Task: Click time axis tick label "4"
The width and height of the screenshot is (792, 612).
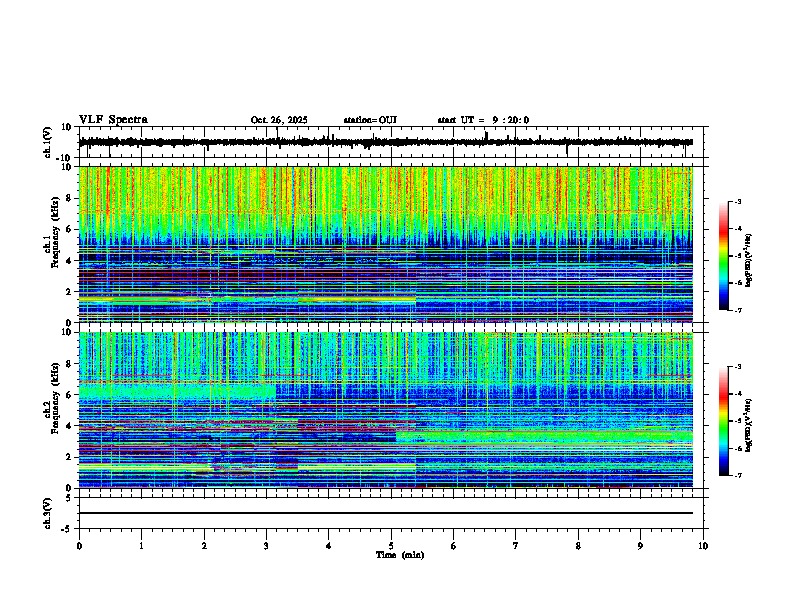Action: coord(329,546)
